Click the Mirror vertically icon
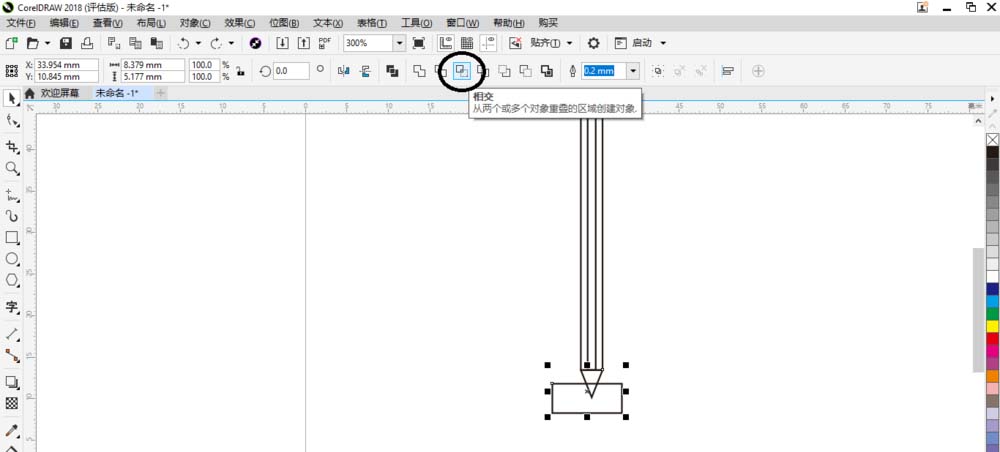 click(x=365, y=71)
